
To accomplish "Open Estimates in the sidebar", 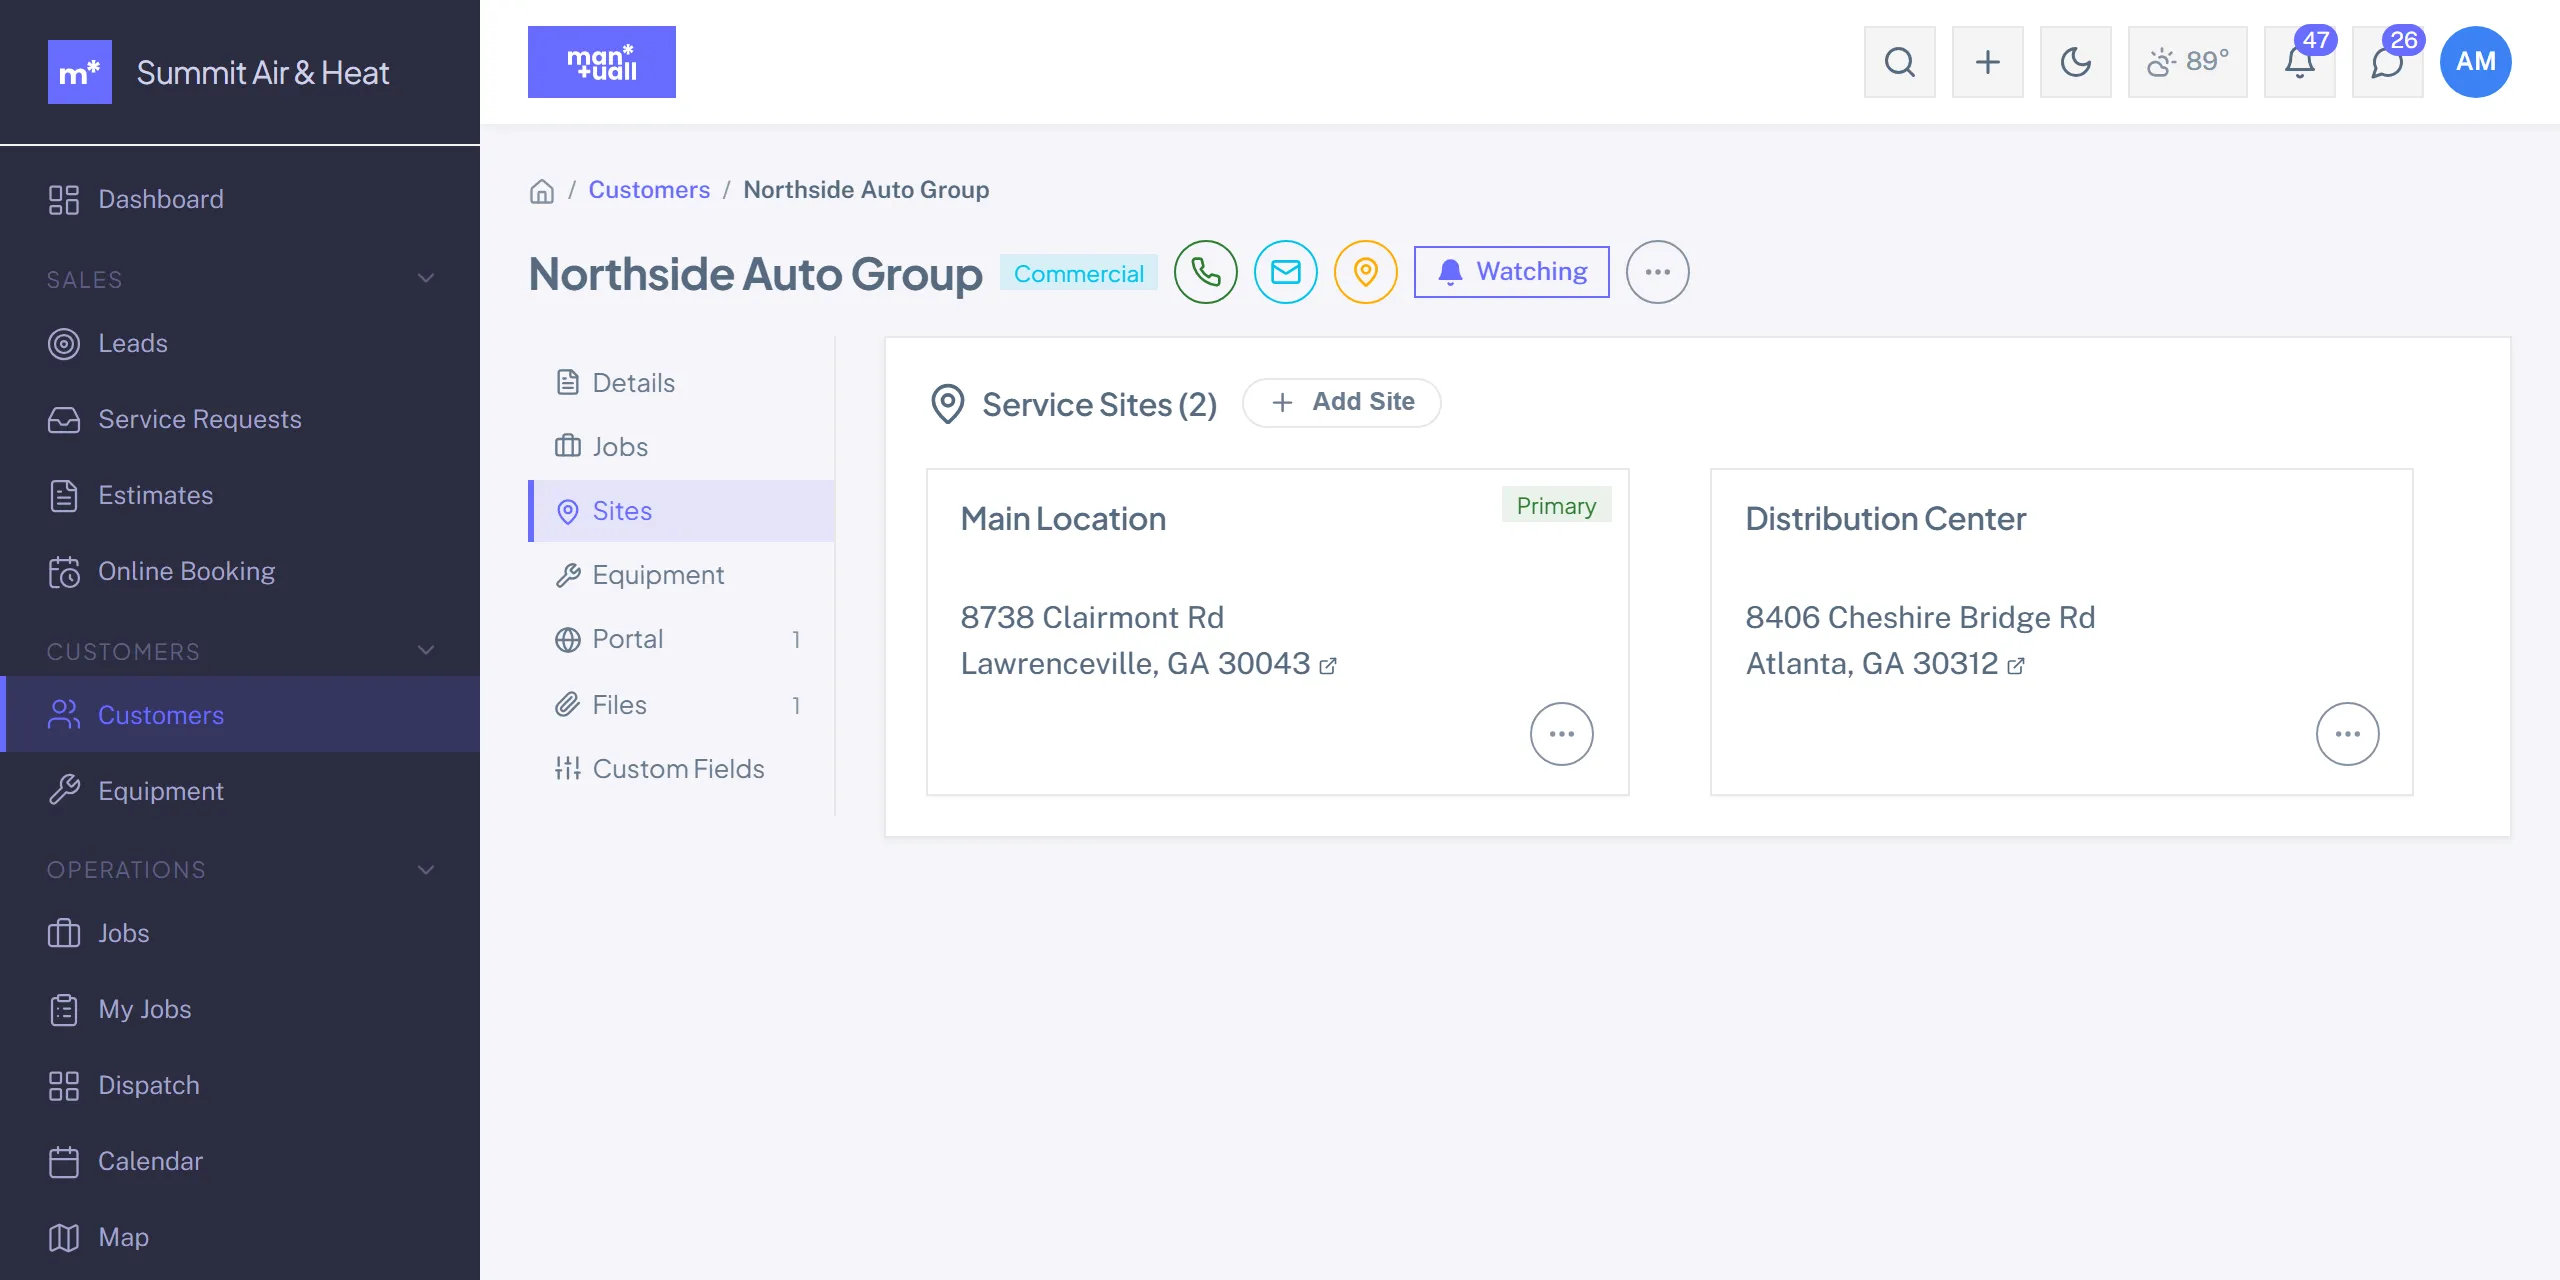I will tap(240, 496).
